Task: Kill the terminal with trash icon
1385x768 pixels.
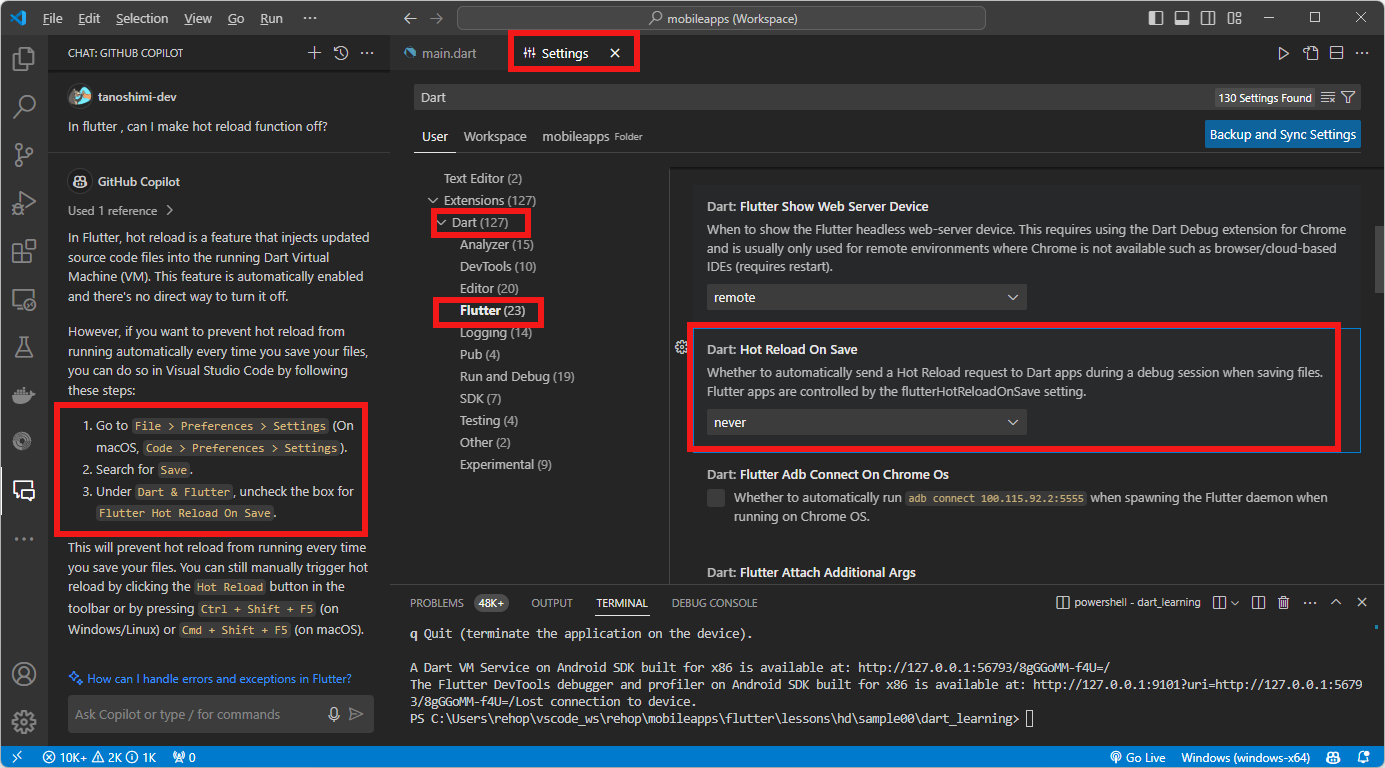Action: 1284,603
